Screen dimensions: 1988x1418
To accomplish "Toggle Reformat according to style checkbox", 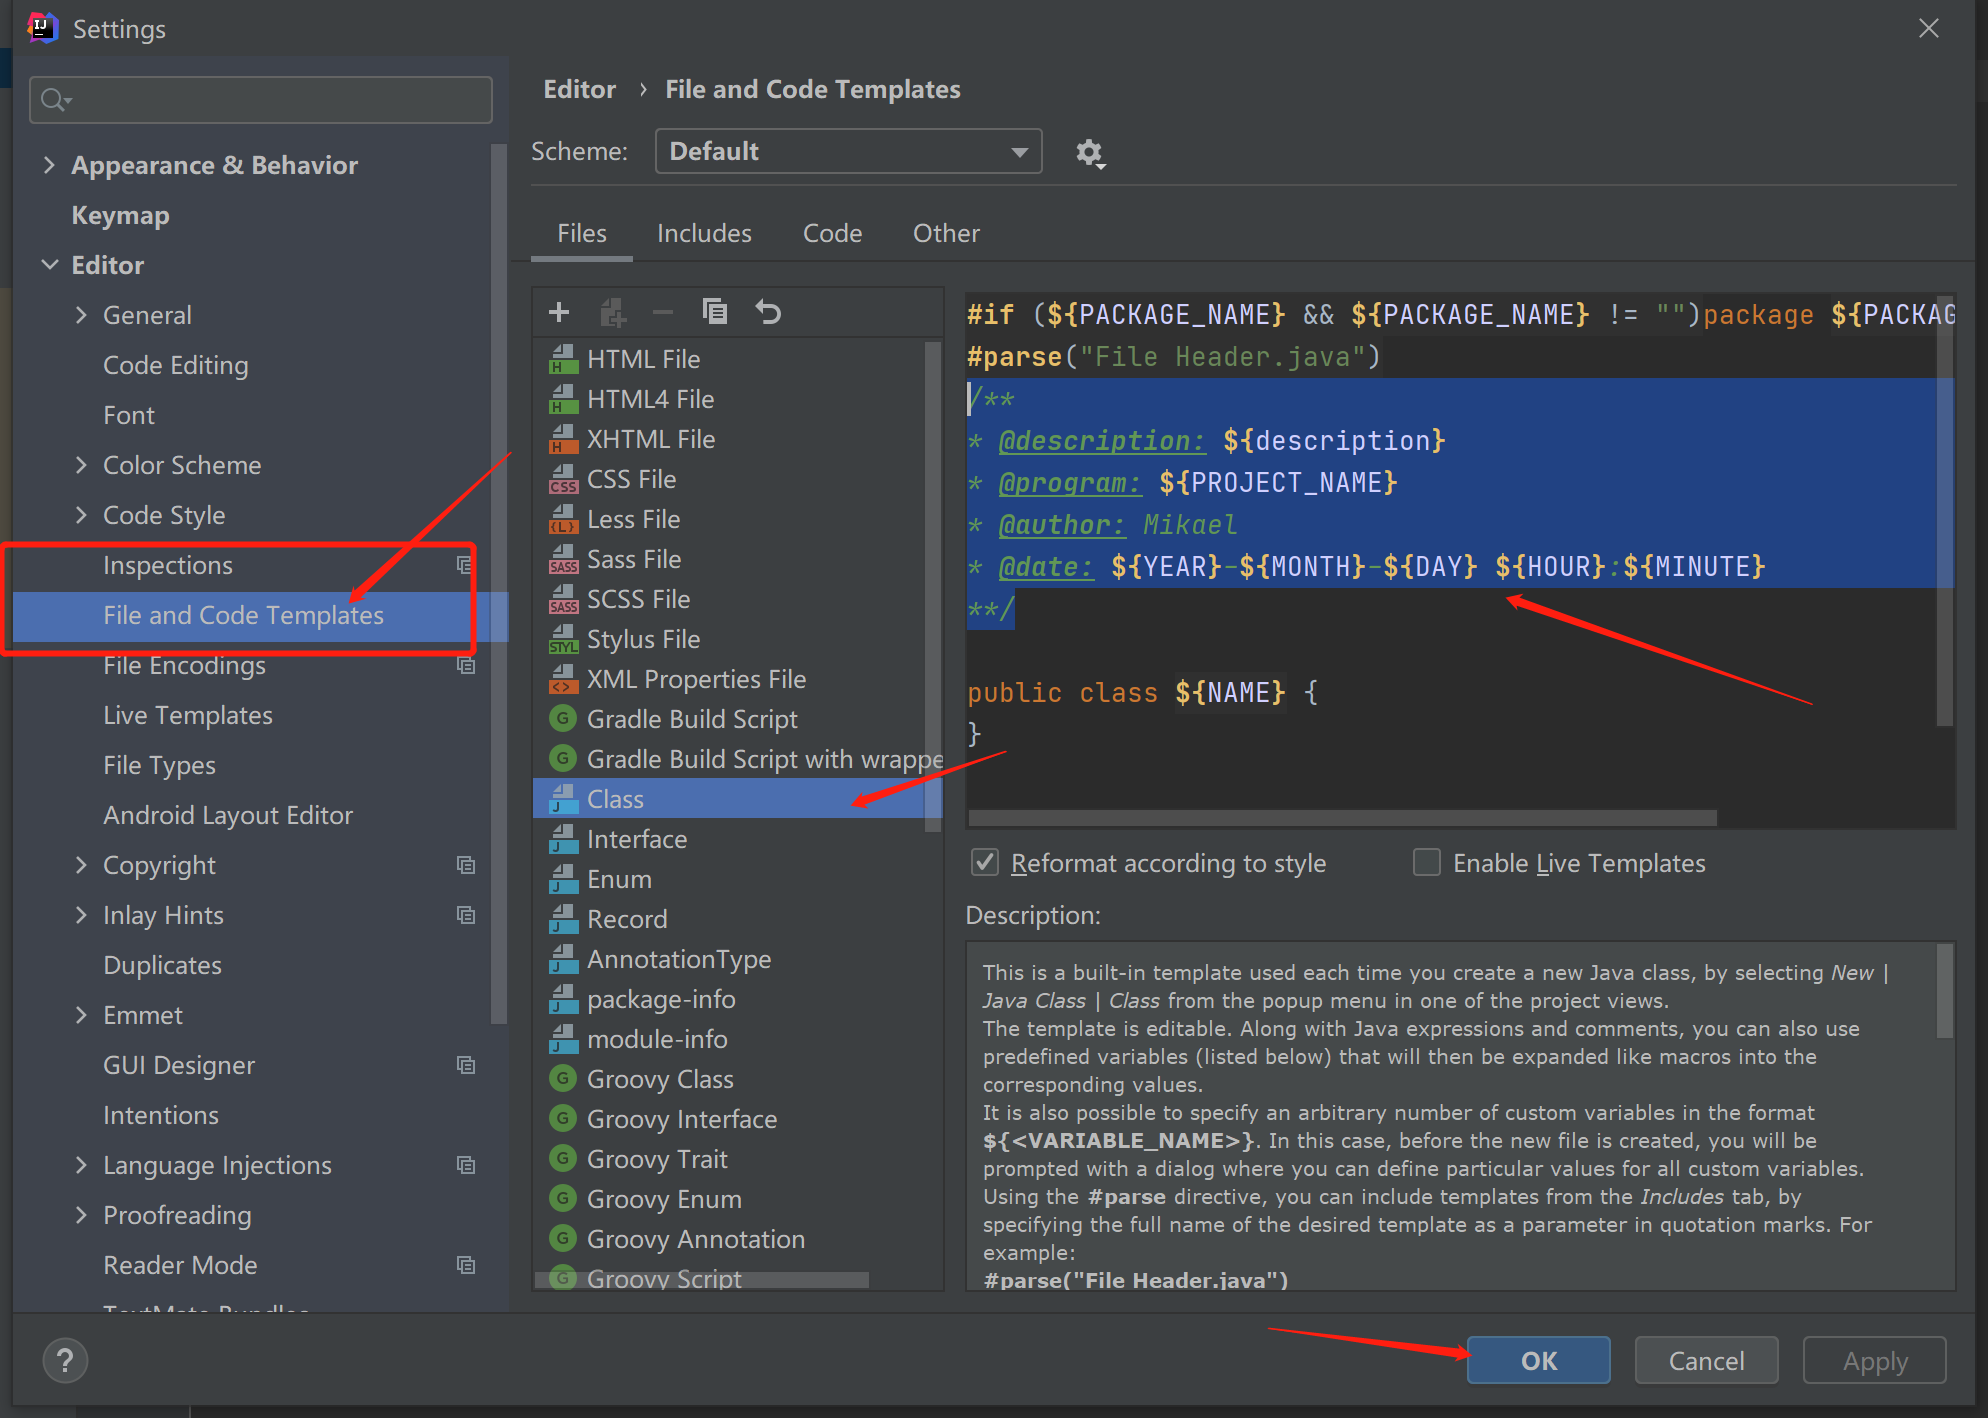I will [985, 862].
